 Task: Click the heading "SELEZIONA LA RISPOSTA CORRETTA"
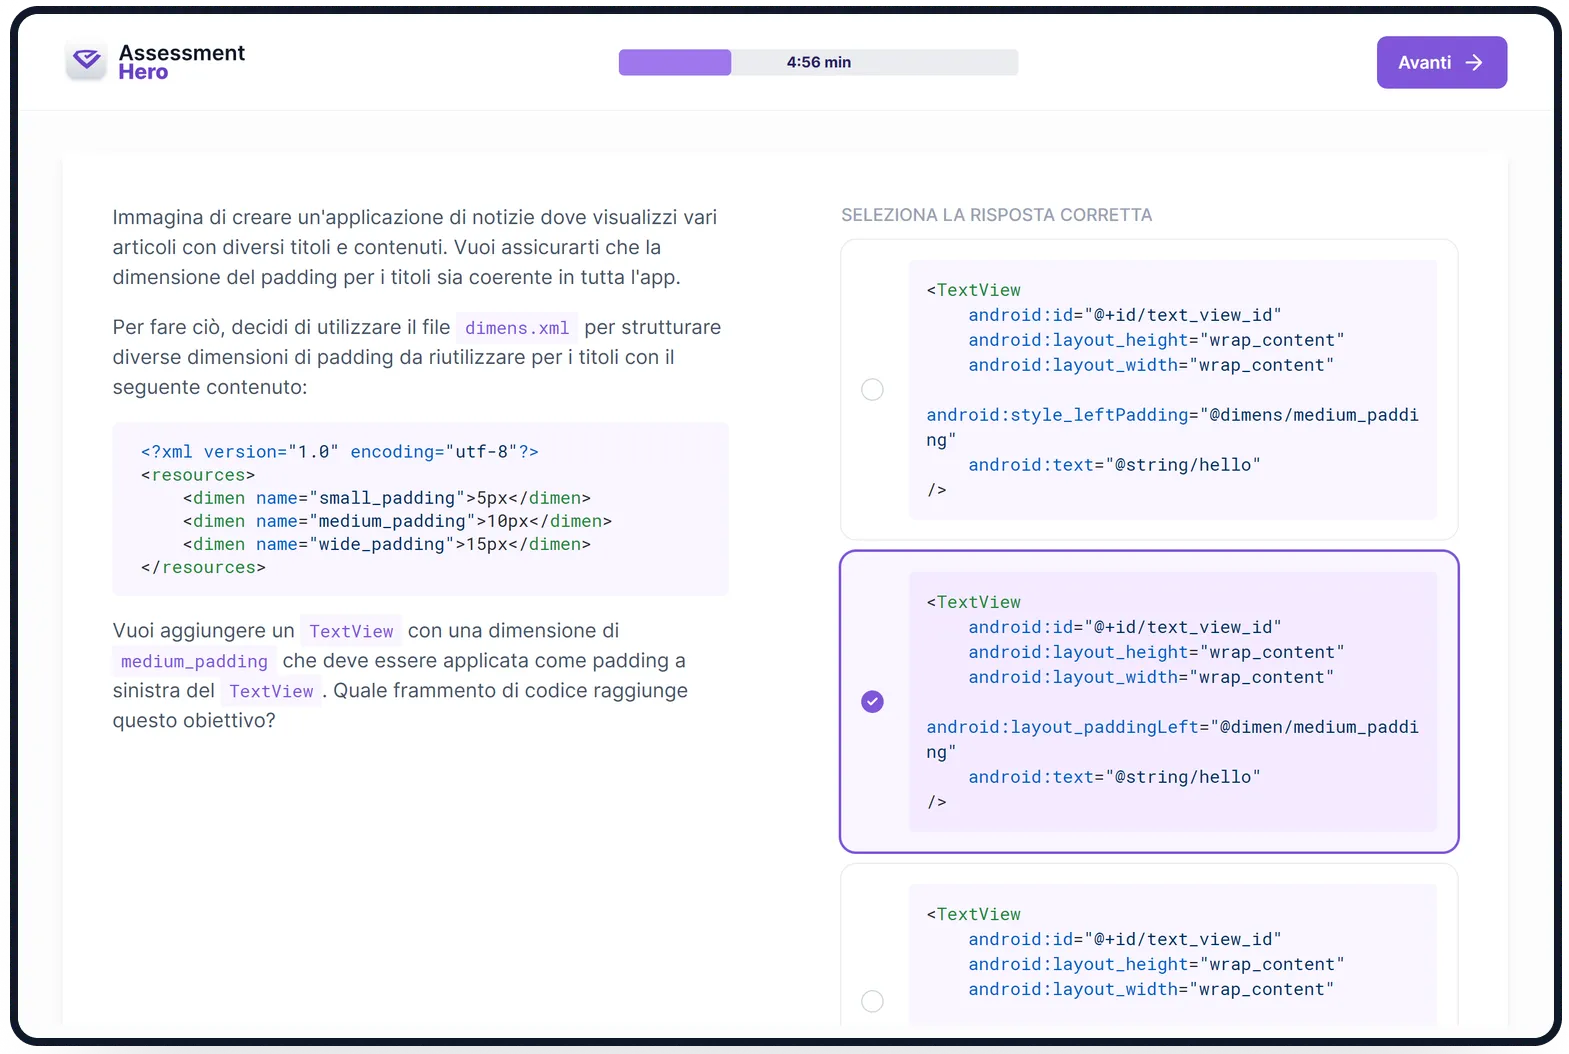996,215
